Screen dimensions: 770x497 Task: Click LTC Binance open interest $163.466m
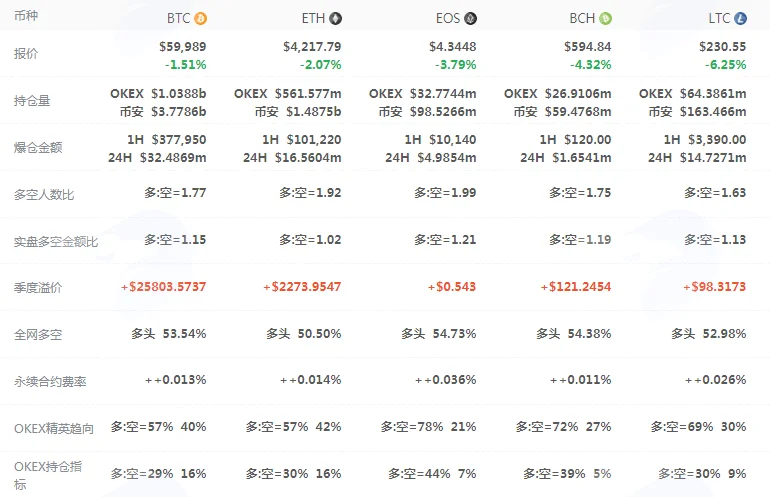coord(713,112)
